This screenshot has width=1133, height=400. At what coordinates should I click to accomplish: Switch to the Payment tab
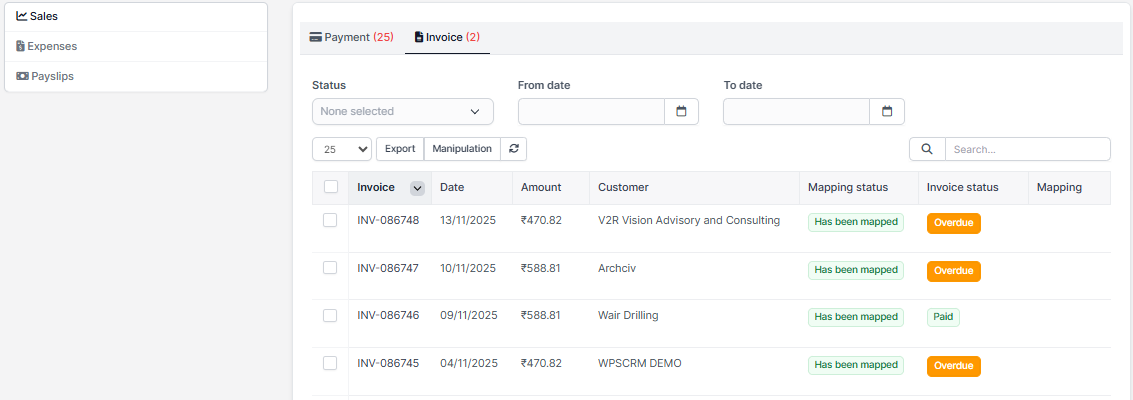point(352,37)
